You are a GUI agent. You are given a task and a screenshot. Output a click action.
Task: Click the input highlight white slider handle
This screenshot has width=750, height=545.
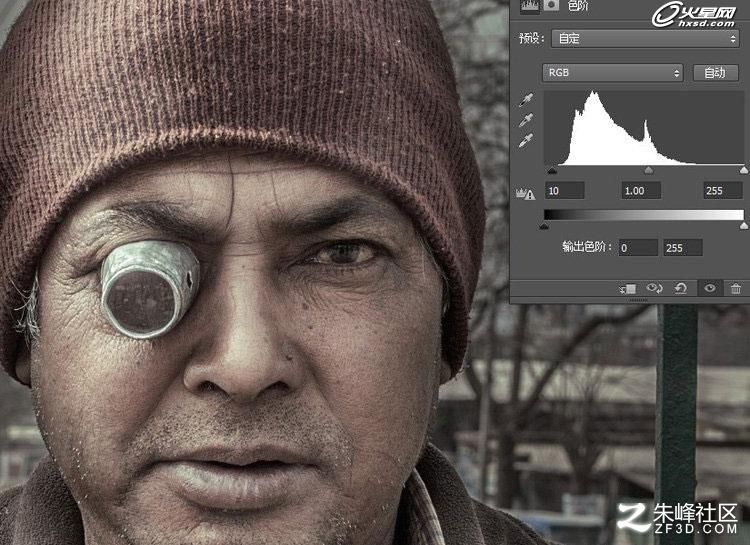click(x=744, y=170)
